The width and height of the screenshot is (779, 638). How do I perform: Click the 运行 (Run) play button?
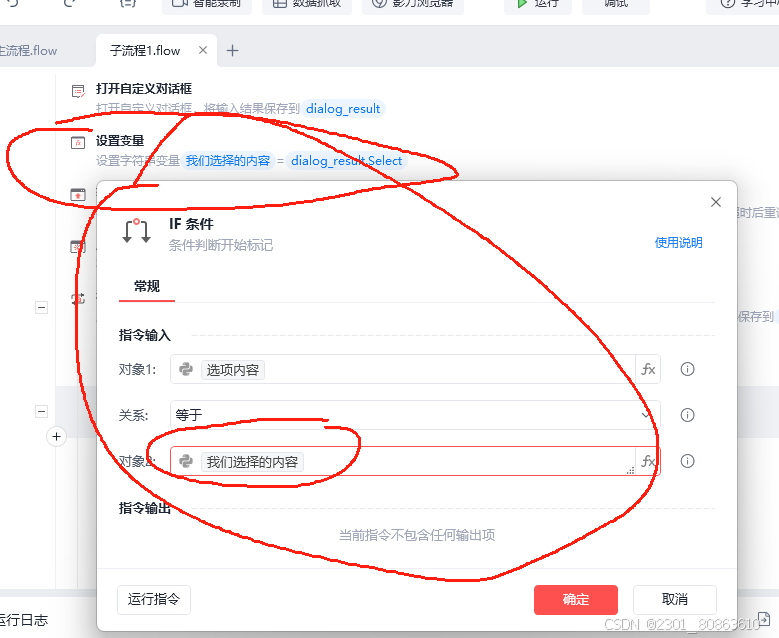point(538,4)
